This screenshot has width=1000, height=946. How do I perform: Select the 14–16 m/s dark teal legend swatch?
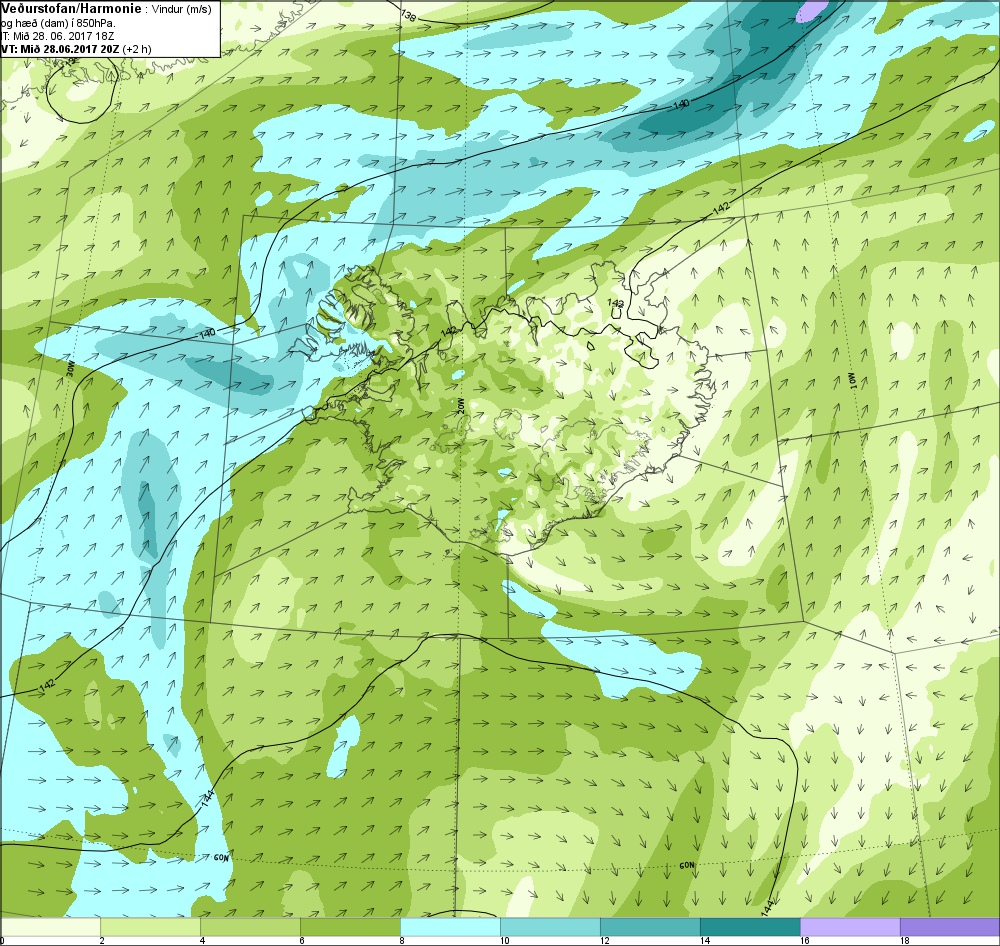tap(750, 926)
